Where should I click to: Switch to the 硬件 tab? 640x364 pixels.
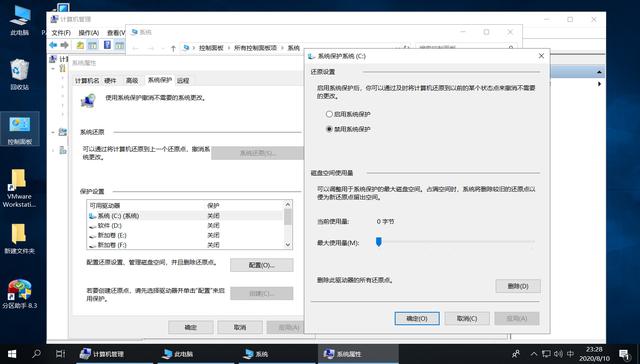(x=110, y=81)
